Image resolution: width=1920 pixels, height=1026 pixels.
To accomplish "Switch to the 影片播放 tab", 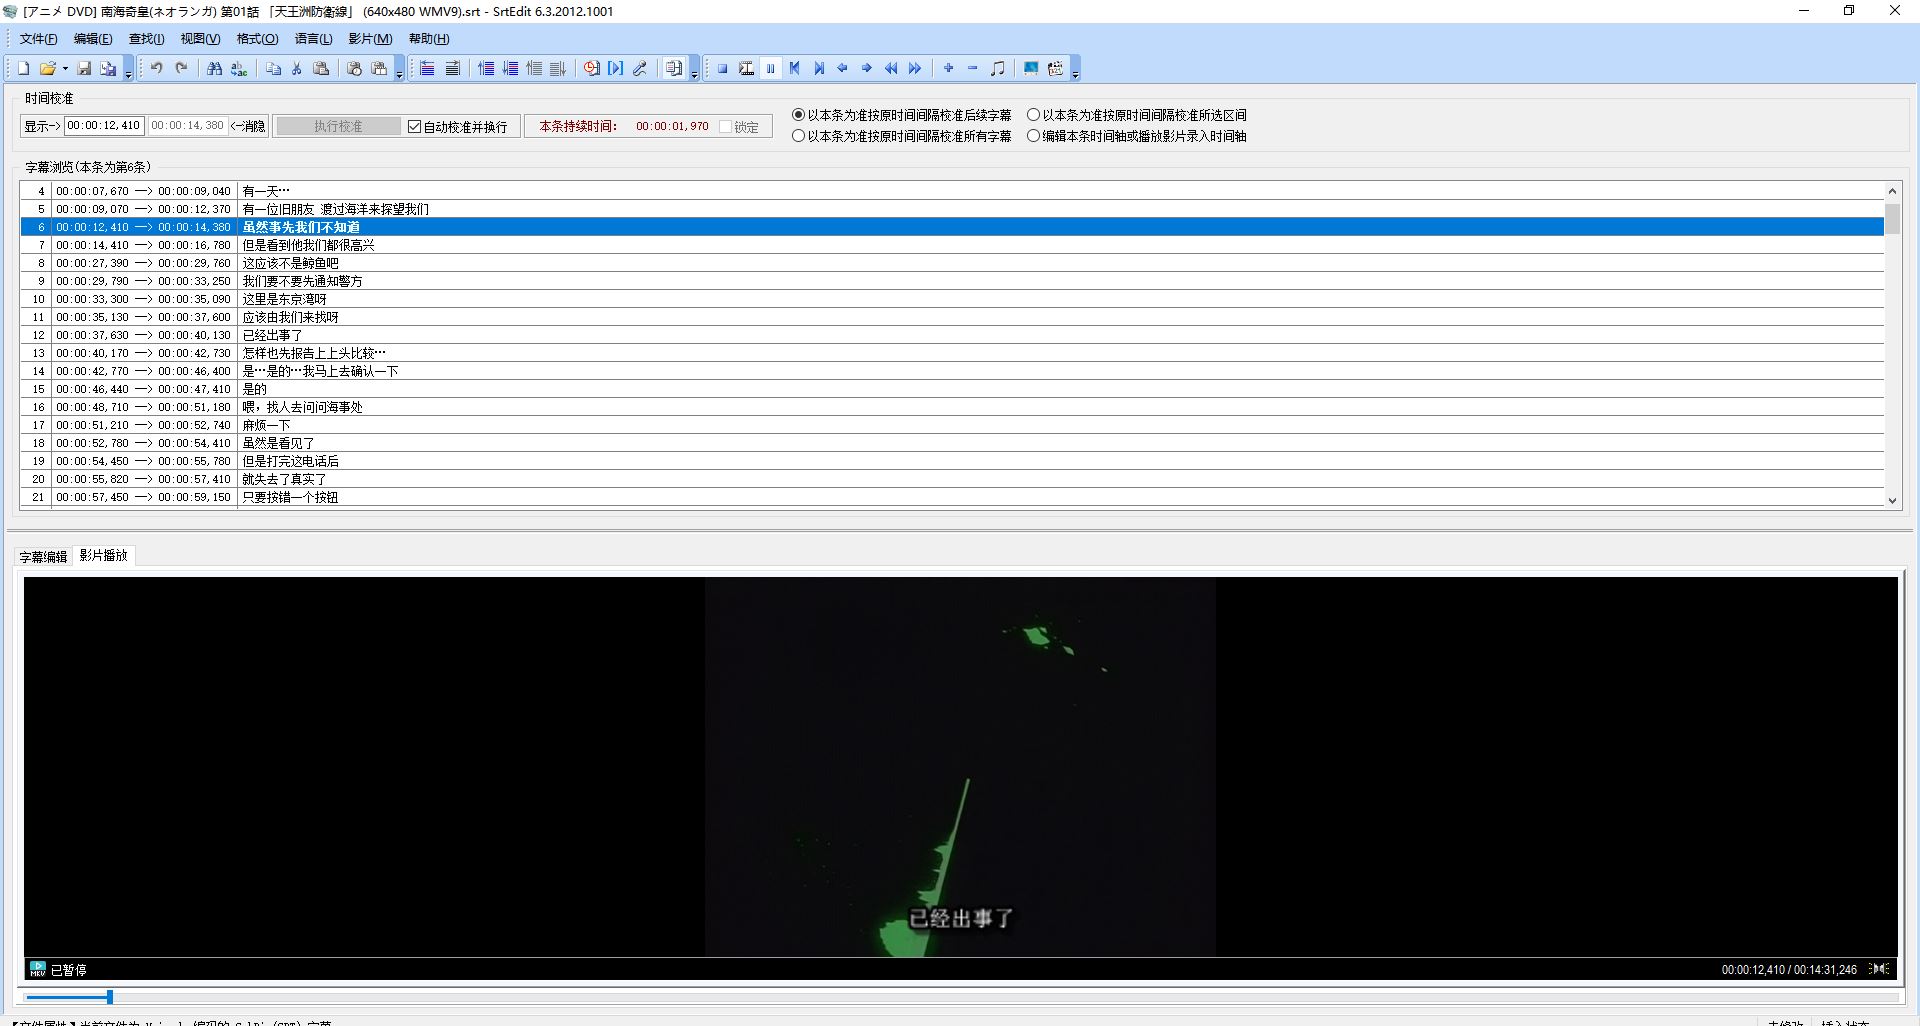I will point(104,555).
